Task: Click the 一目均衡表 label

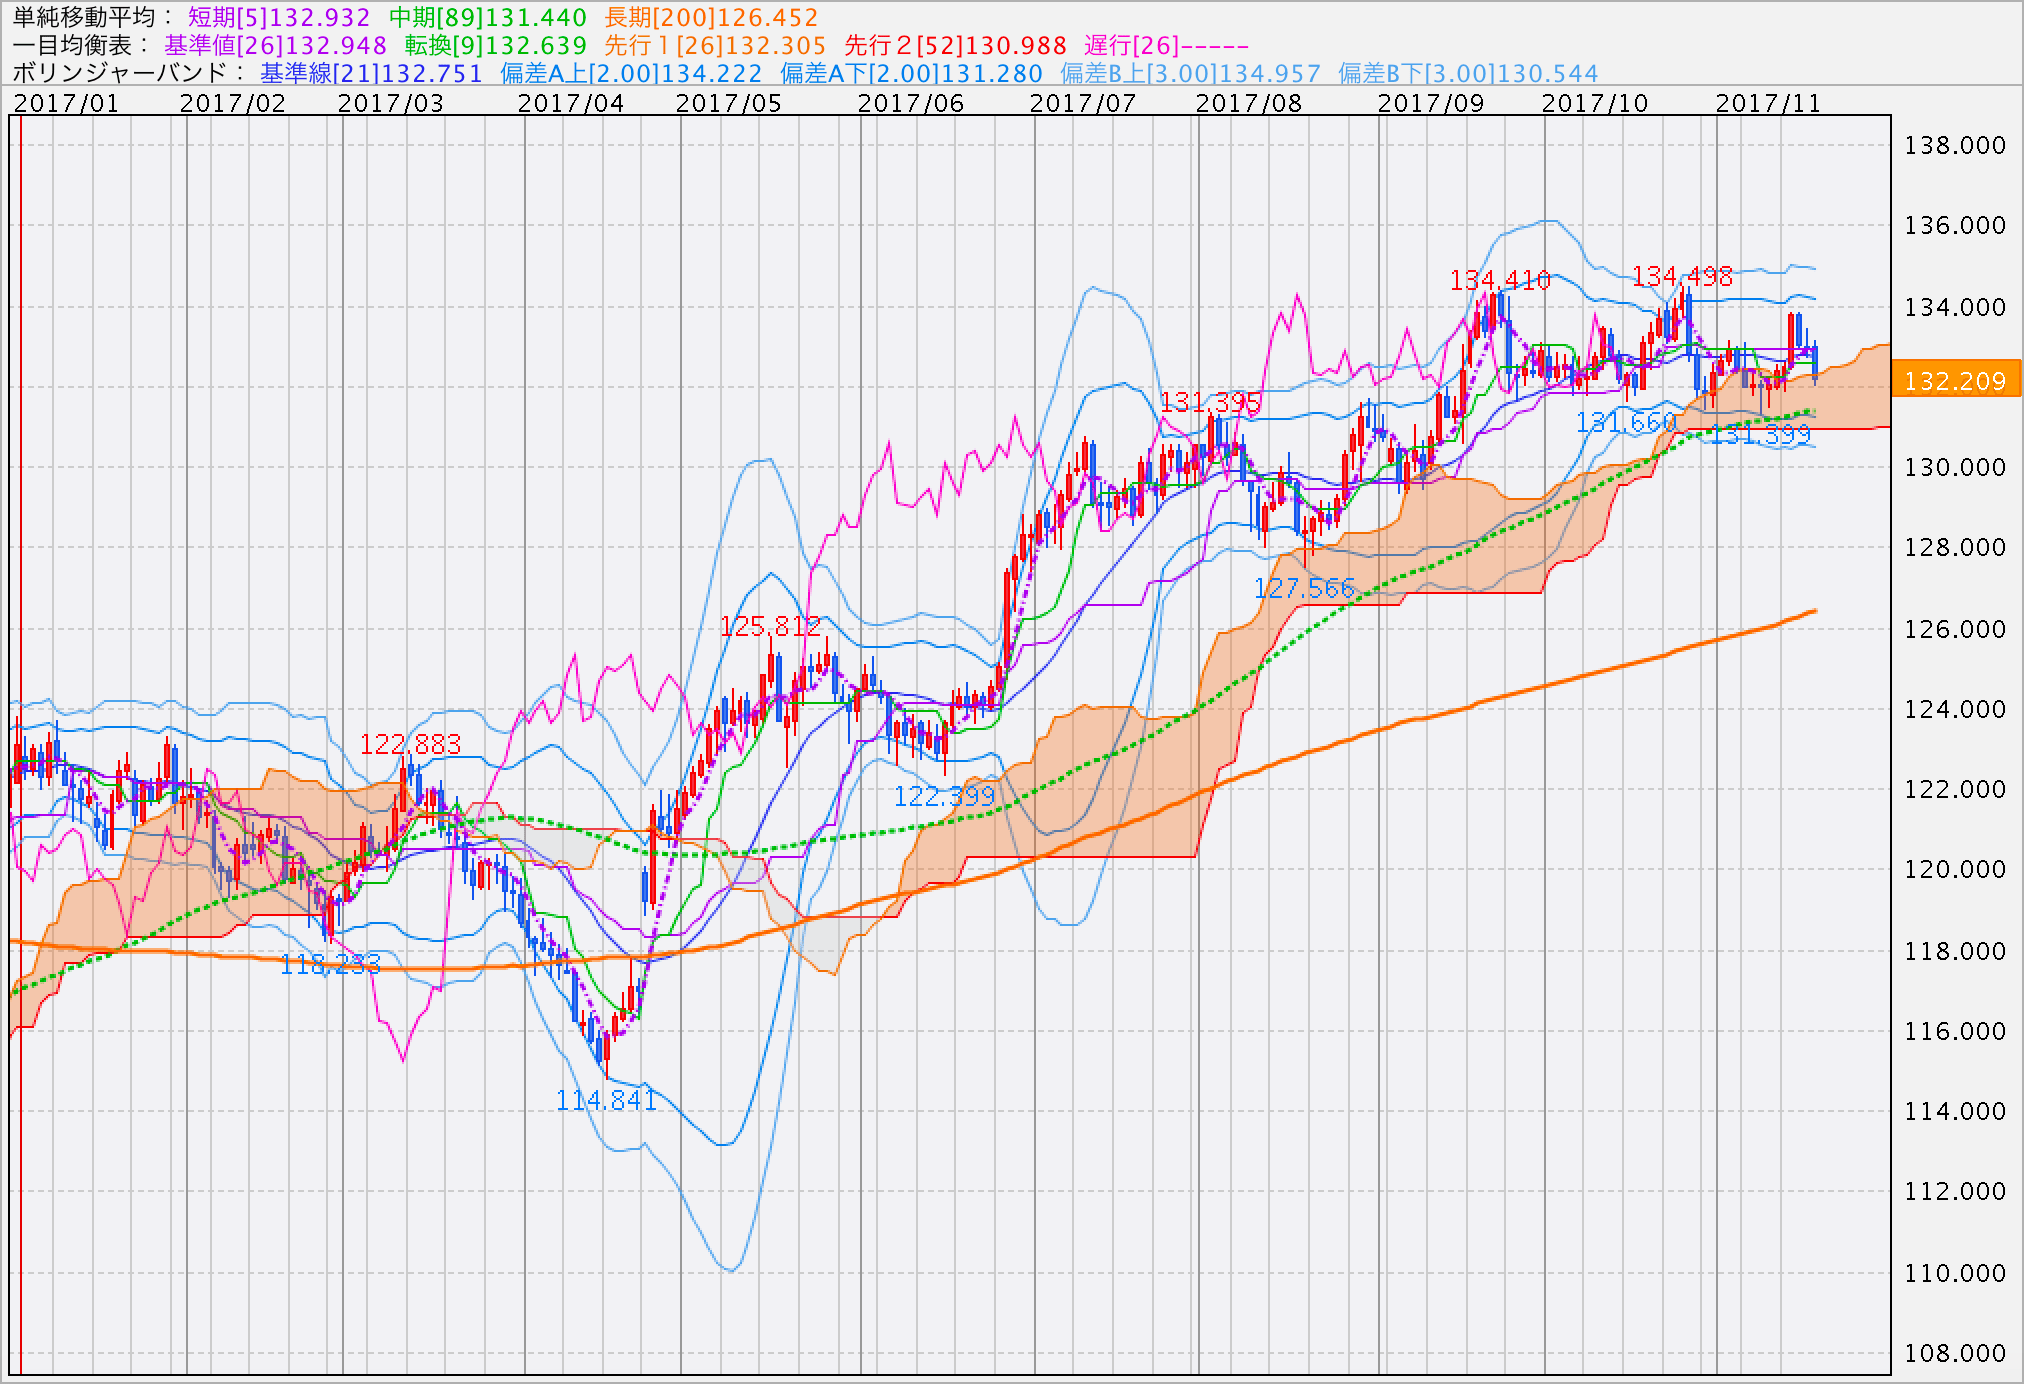Action: [82, 45]
